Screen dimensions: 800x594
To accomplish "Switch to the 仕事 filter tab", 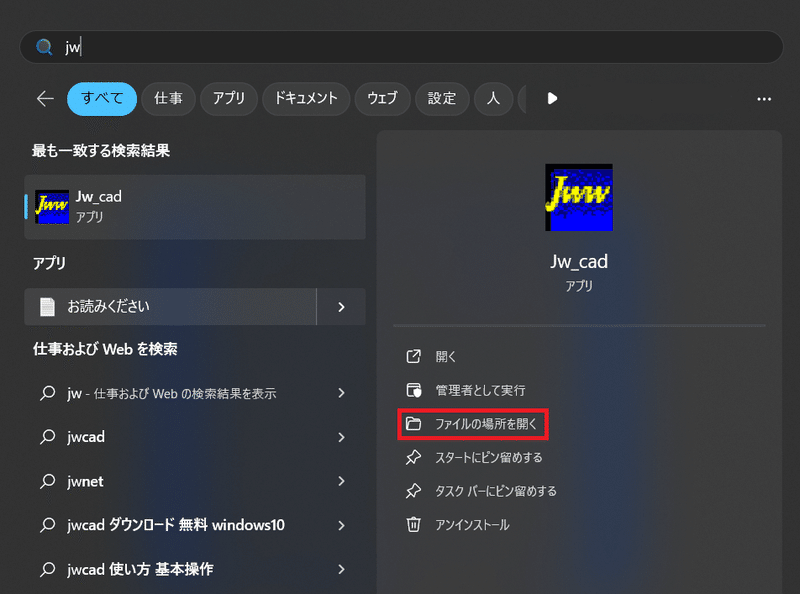I will click(x=168, y=98).
